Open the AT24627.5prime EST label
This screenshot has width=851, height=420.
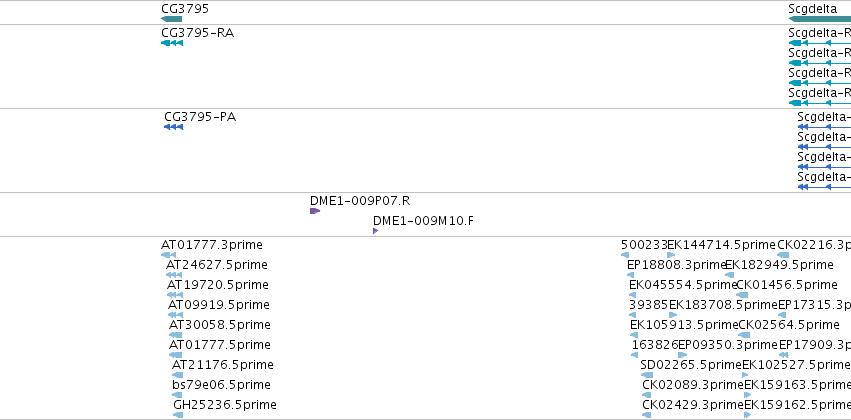tap(216, 265)
